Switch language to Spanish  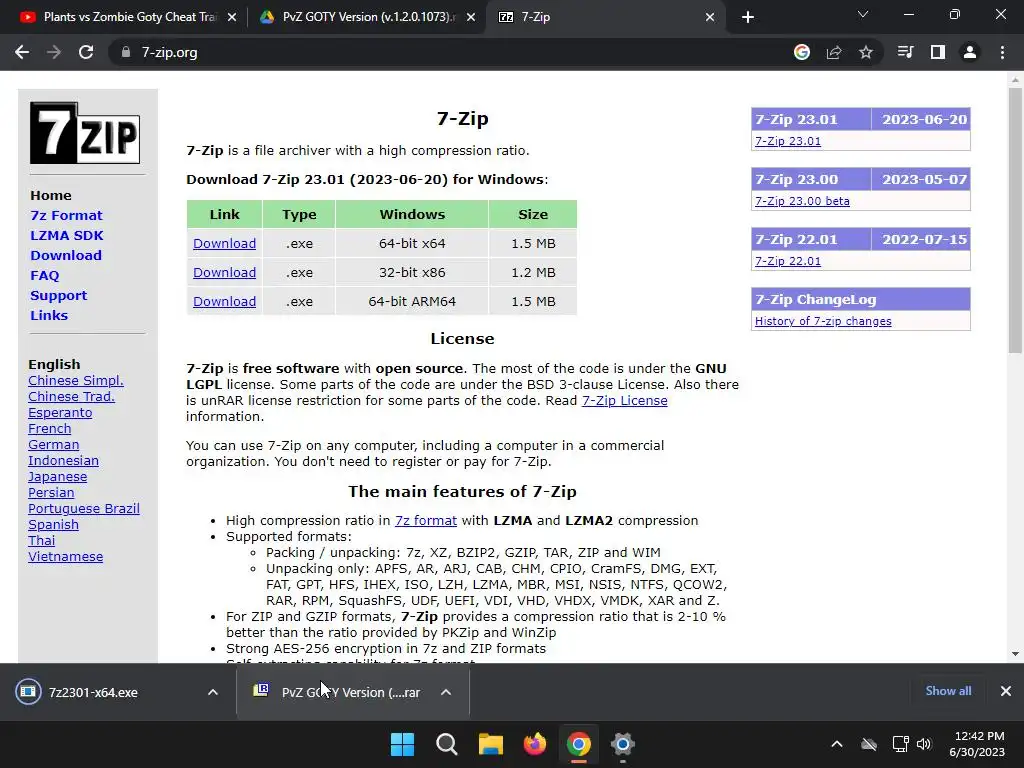(53, 524)
